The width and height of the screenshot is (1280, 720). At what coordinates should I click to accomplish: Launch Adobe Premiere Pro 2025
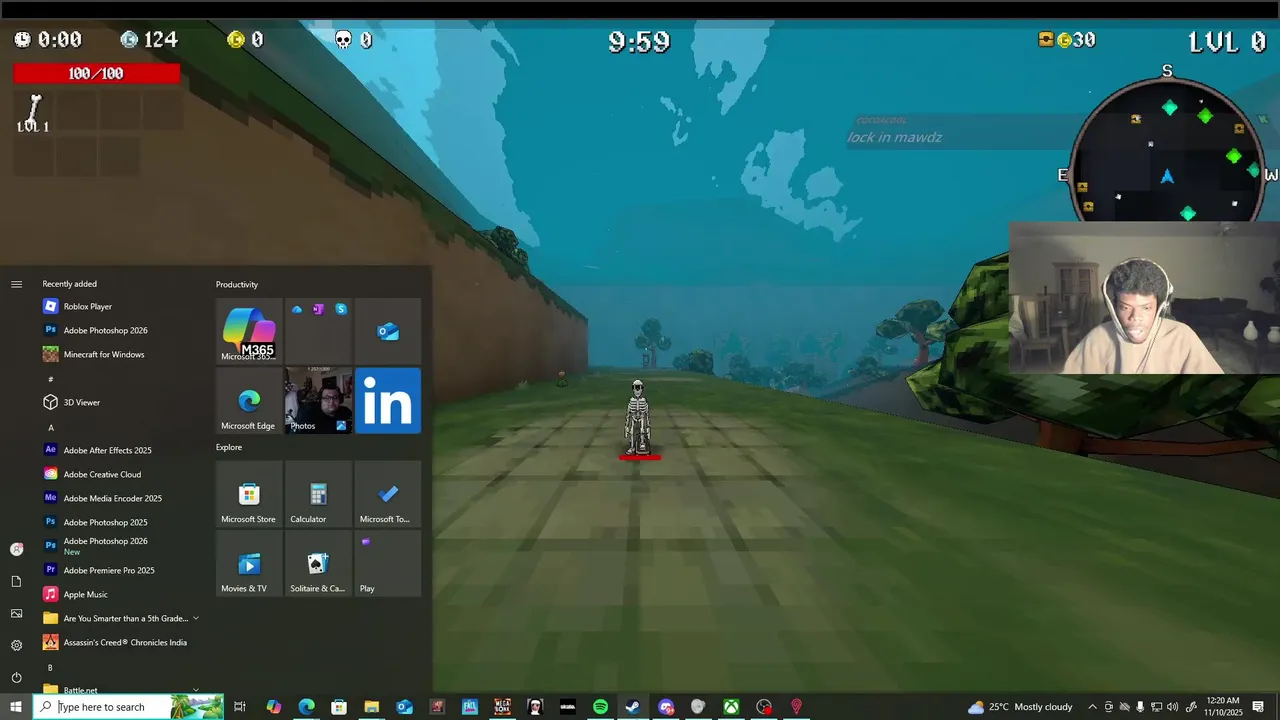[x=122, y=570]
